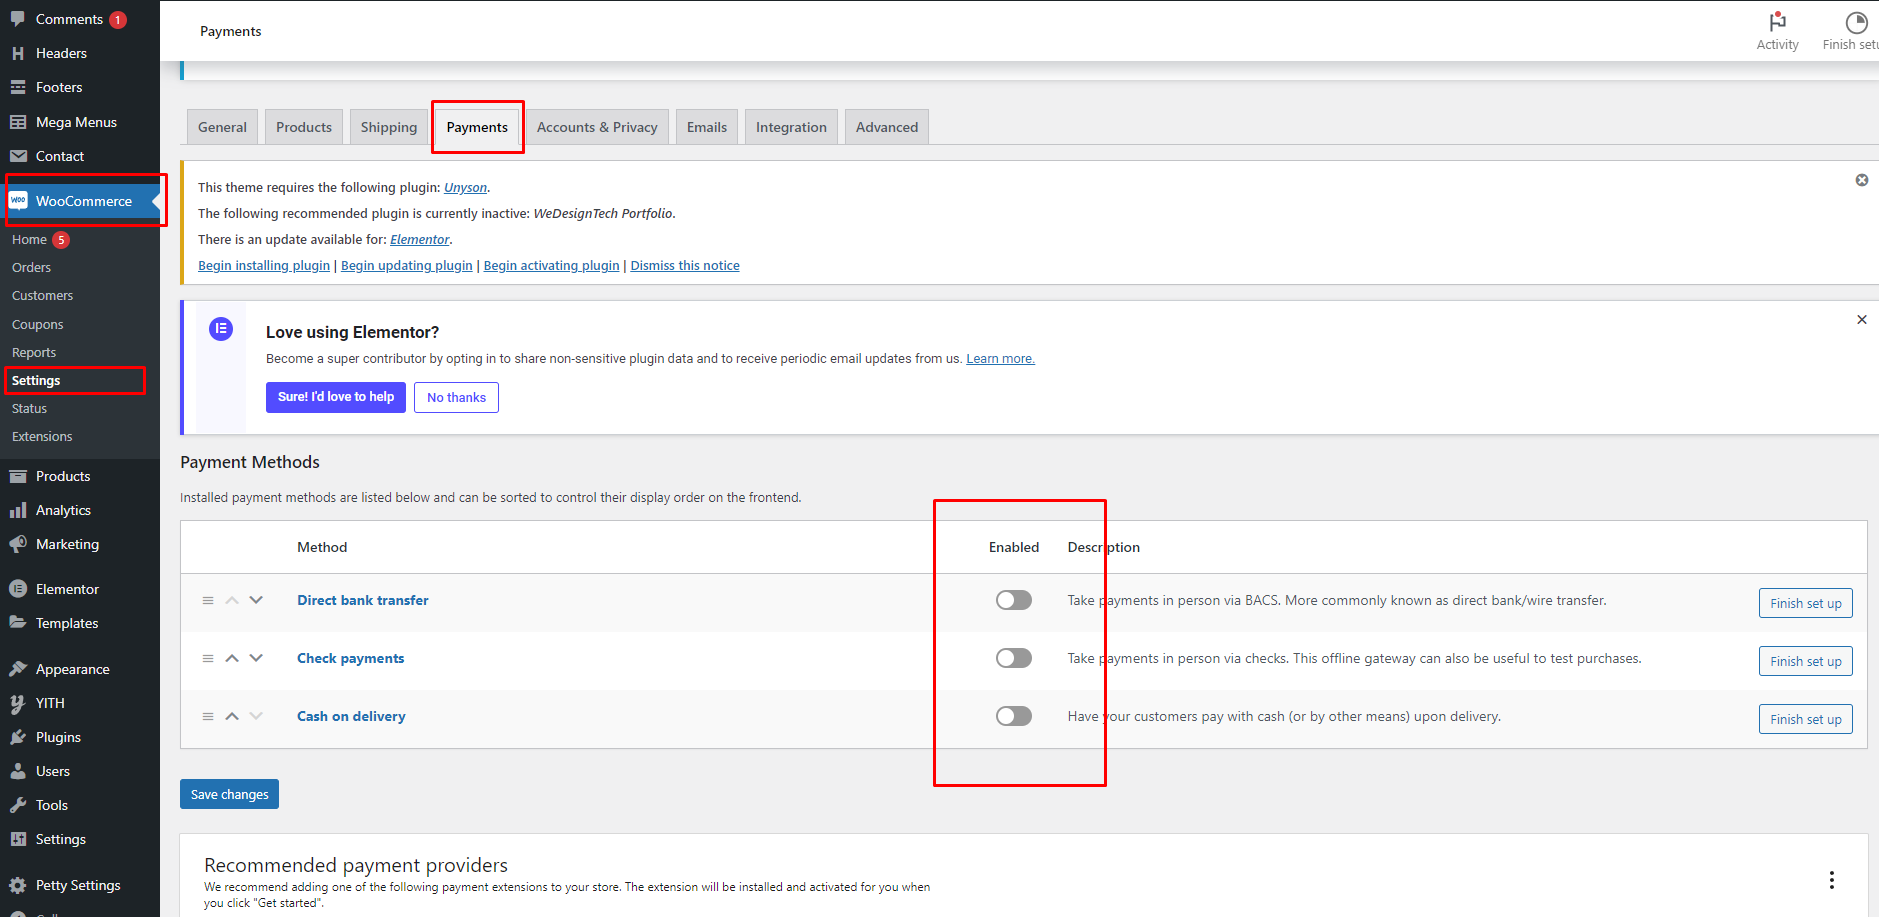The image size is (1879, 917).
Task: Switch to the Products settings tab
Action: pyautogui.click(x=304, y=127)
